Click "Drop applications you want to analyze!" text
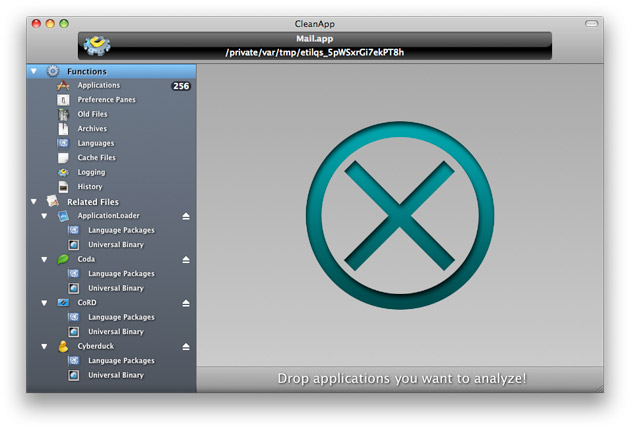Screen dimensions: 630x429 click(x=402, y=378)
